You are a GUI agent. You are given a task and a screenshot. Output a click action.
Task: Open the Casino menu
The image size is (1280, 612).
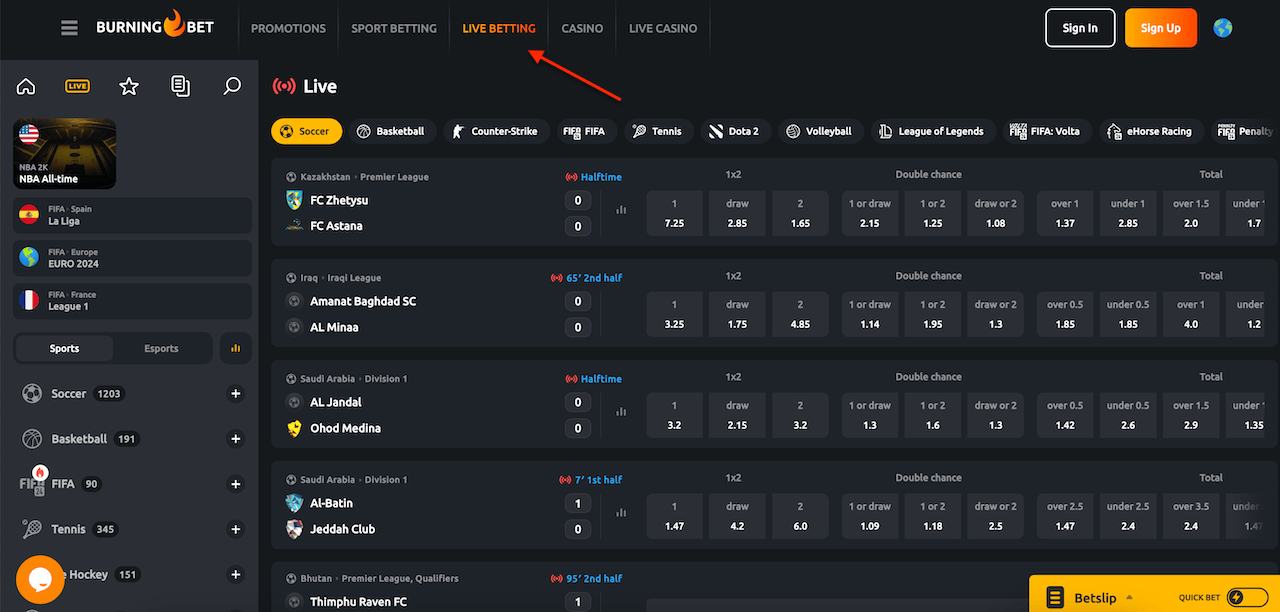582,28
